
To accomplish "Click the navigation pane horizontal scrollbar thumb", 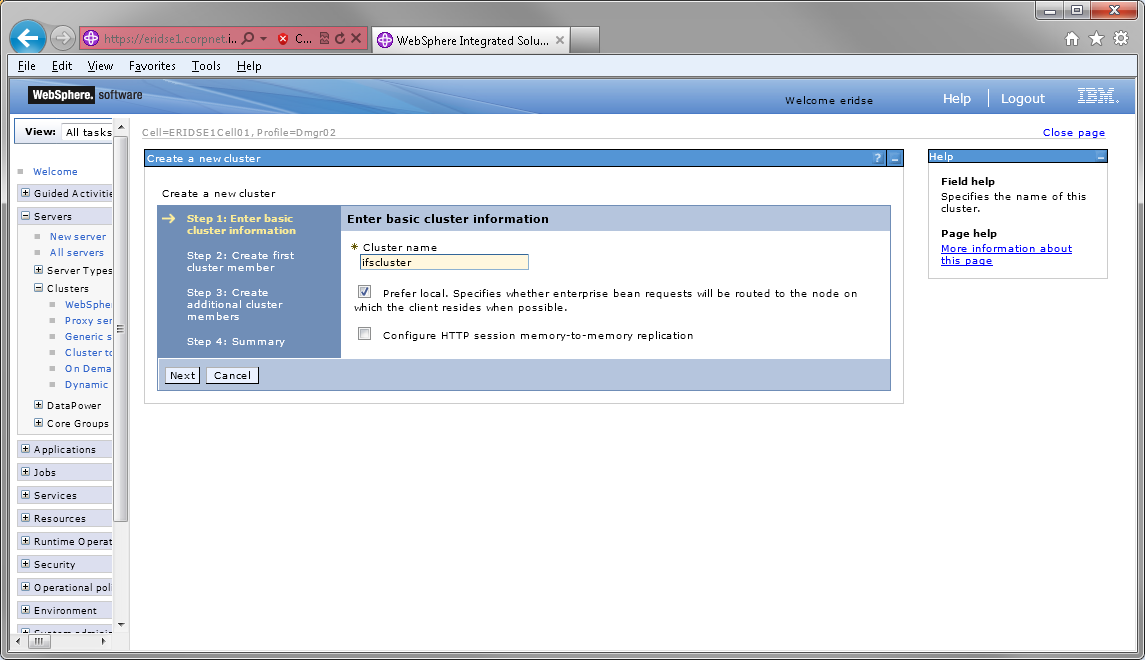I will (x=39, y=642).
